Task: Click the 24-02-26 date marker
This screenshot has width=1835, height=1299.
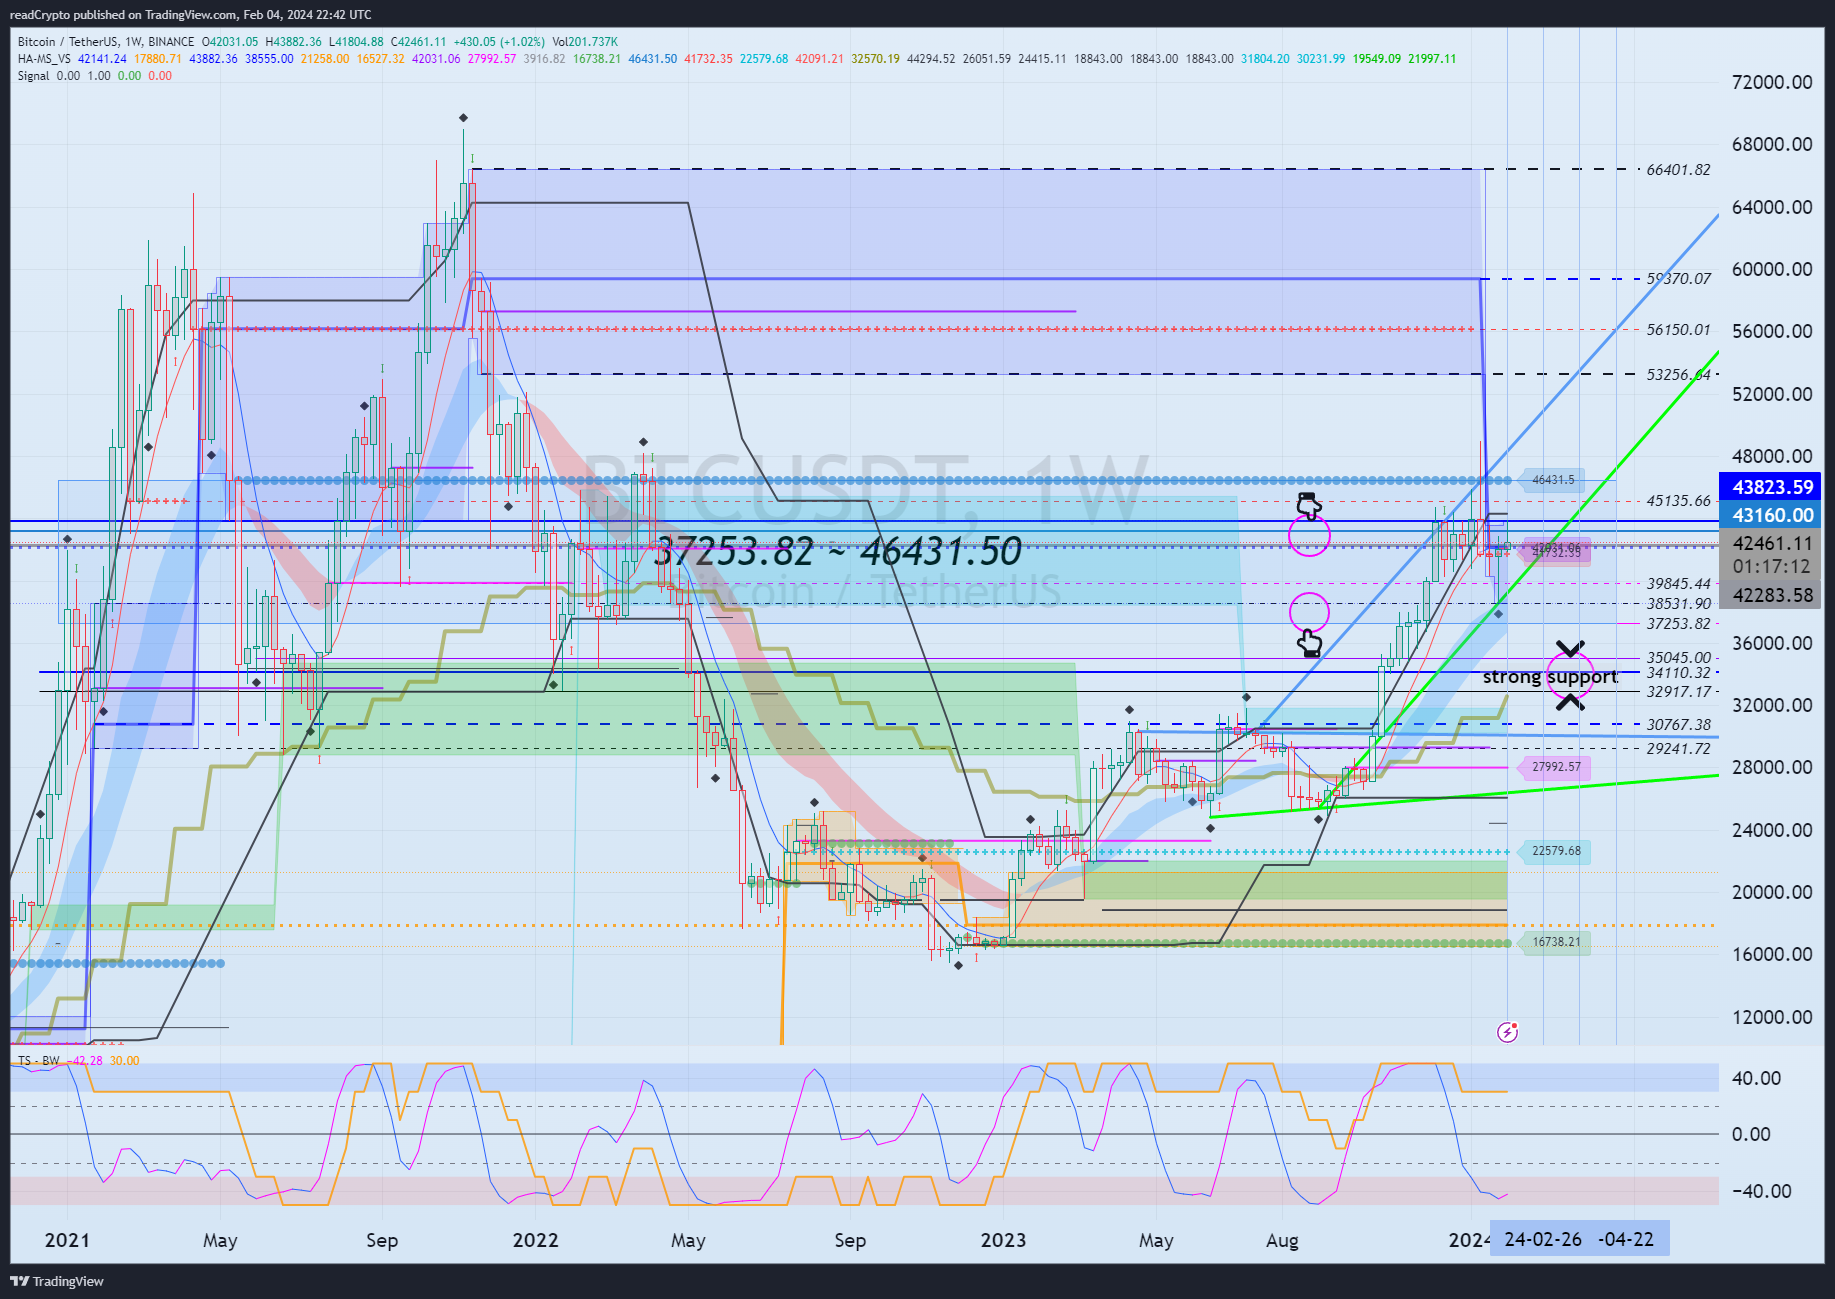Action: (1543, 1239)
